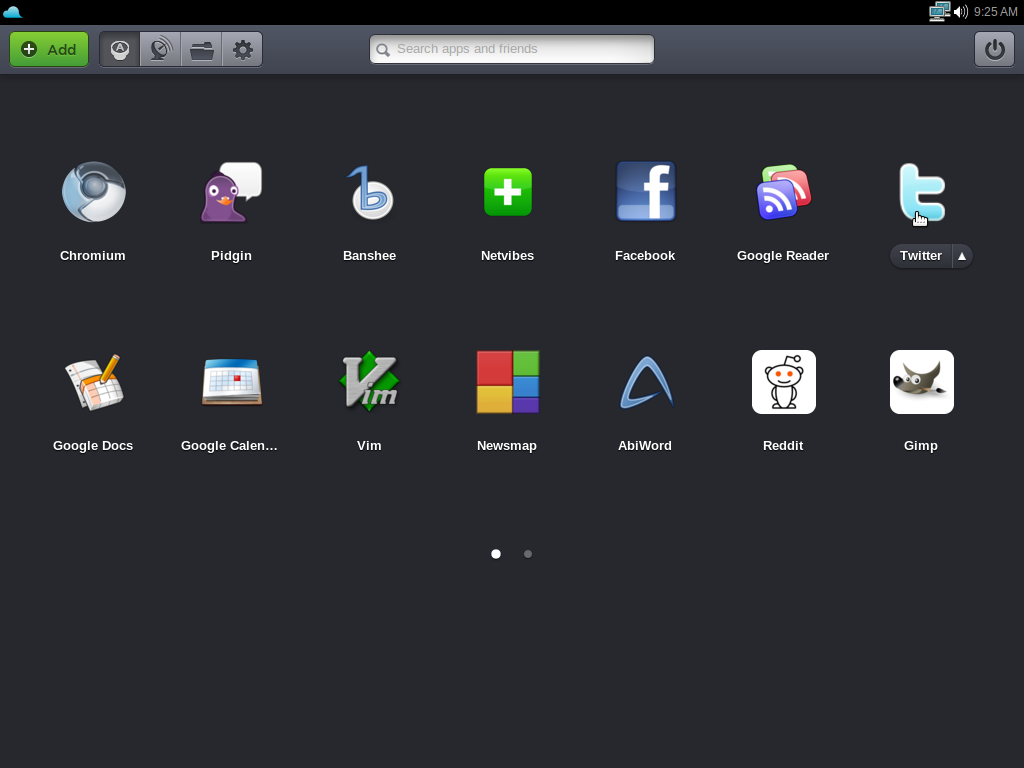
Task: Click the Pidgin label text
Action: tap(231, 256)
